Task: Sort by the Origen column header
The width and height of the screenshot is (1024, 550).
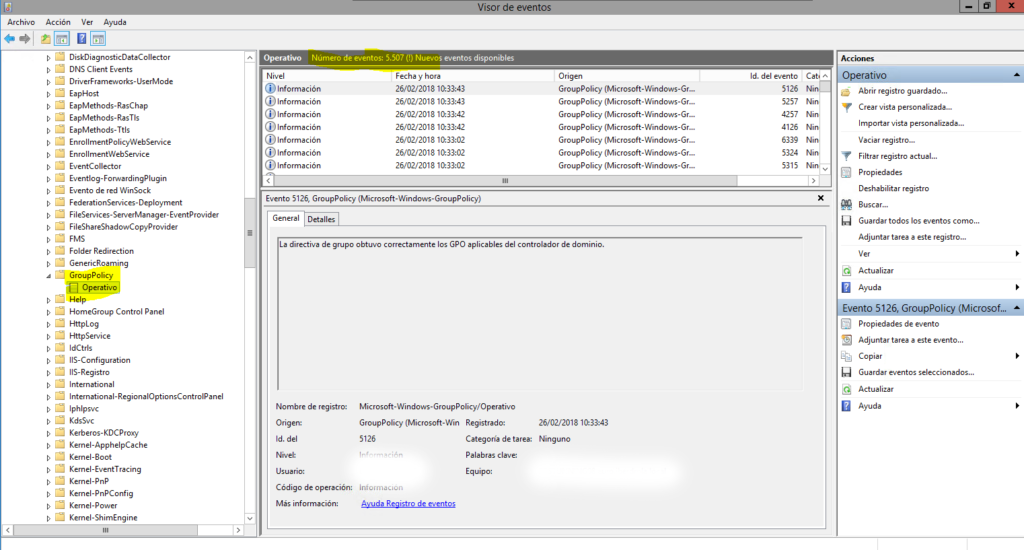Action: [x=626, y=76]
